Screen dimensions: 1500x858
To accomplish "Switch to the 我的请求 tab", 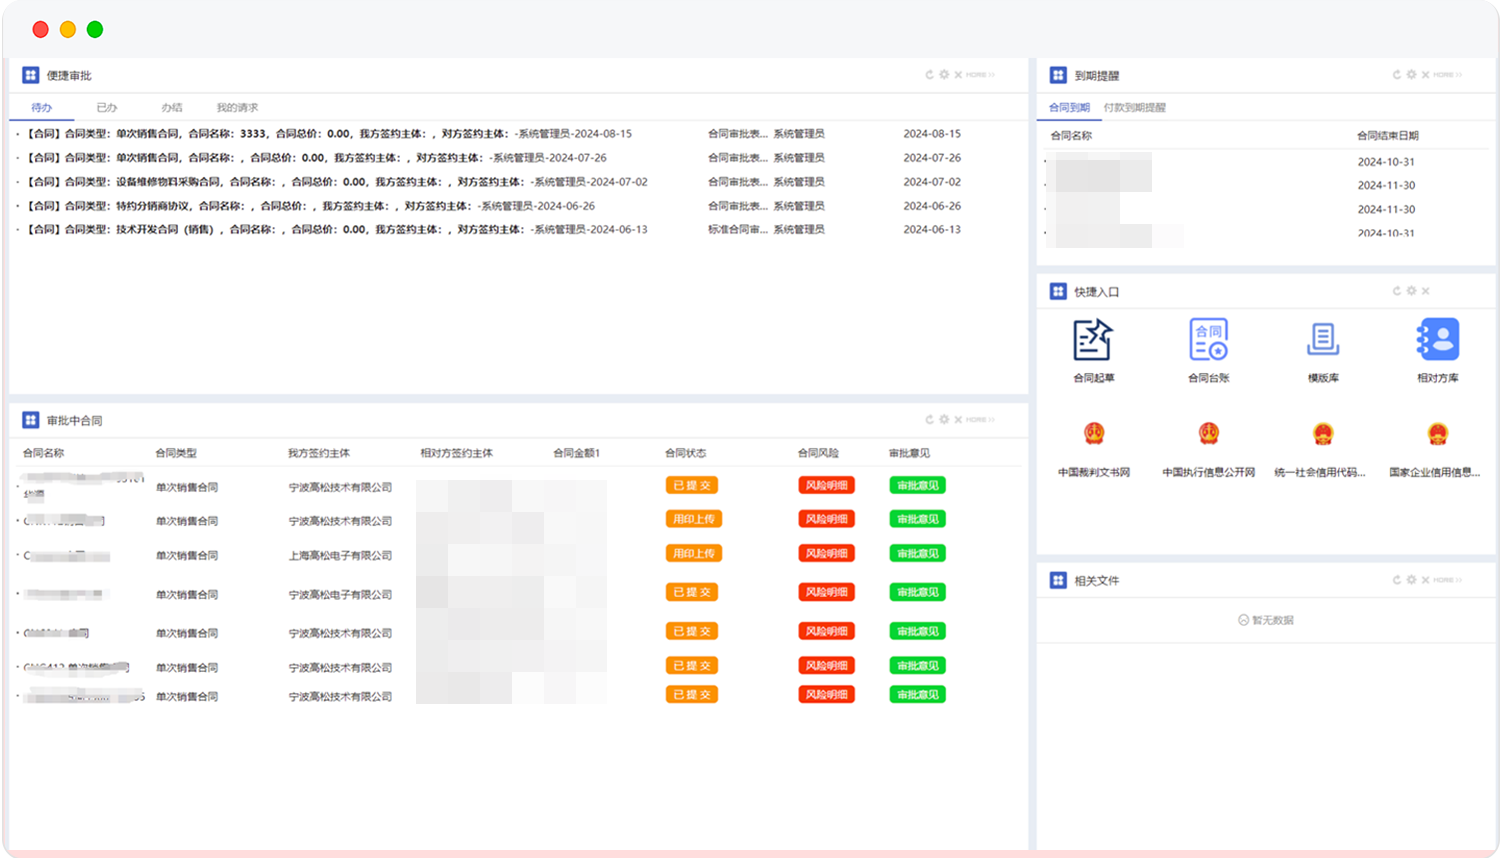I will coord(237,108).
